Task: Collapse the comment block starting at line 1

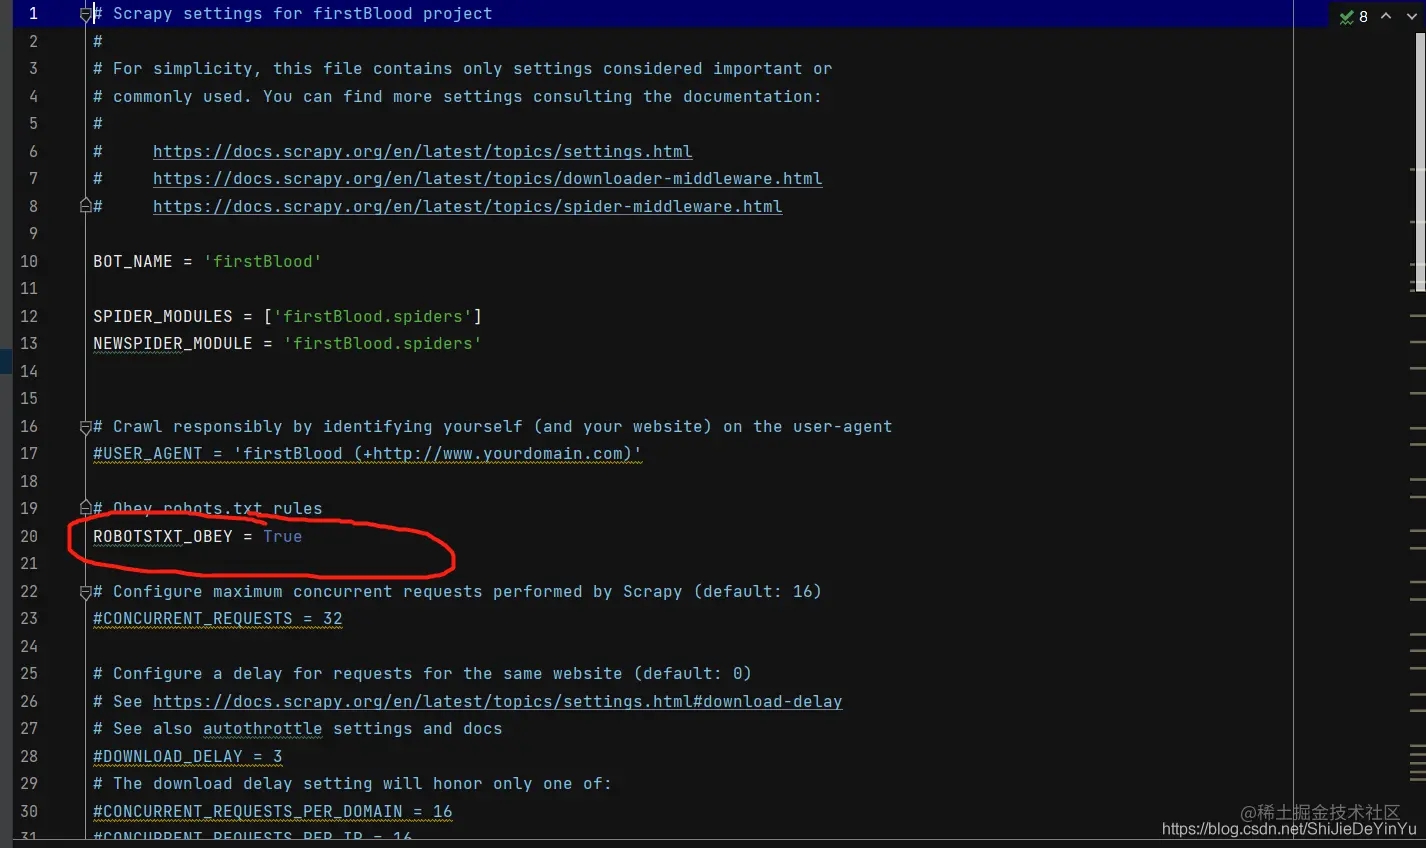Action: click(86, 14)
